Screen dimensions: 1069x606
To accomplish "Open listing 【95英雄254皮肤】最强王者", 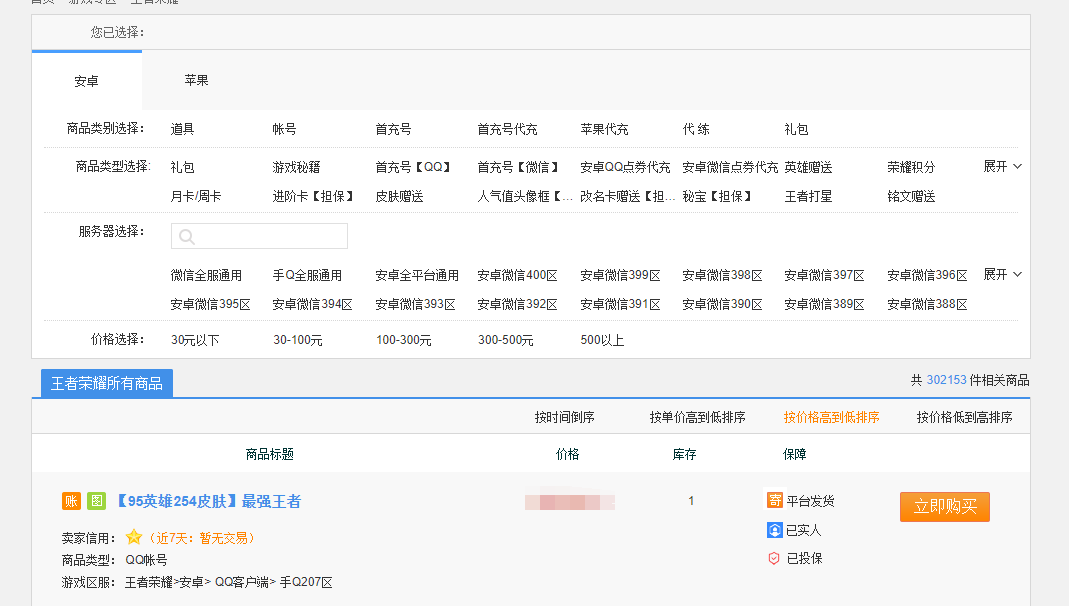I will coord(208,502).
